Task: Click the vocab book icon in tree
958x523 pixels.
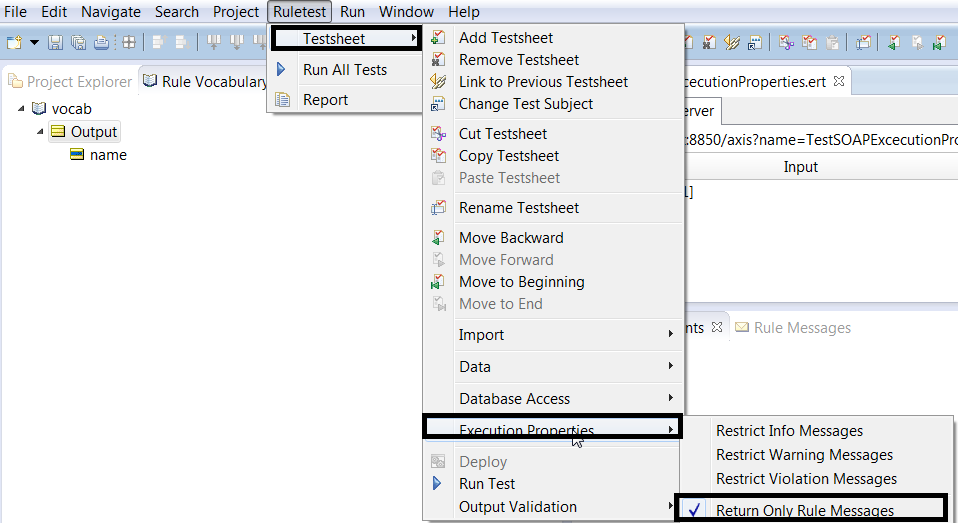Action: pos(38,108)
